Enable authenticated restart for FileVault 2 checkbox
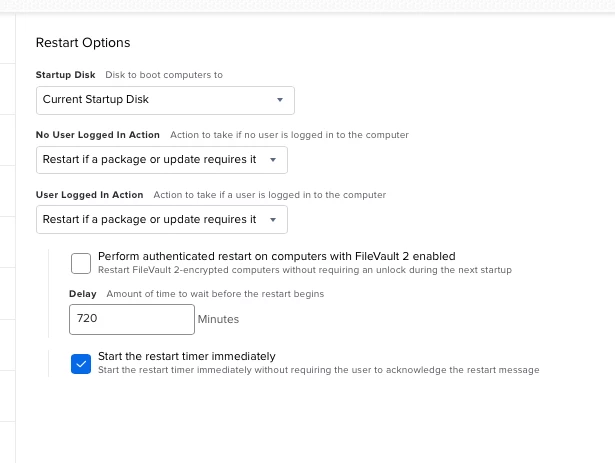This screenshot has width=615, height=463. [81, 263]
